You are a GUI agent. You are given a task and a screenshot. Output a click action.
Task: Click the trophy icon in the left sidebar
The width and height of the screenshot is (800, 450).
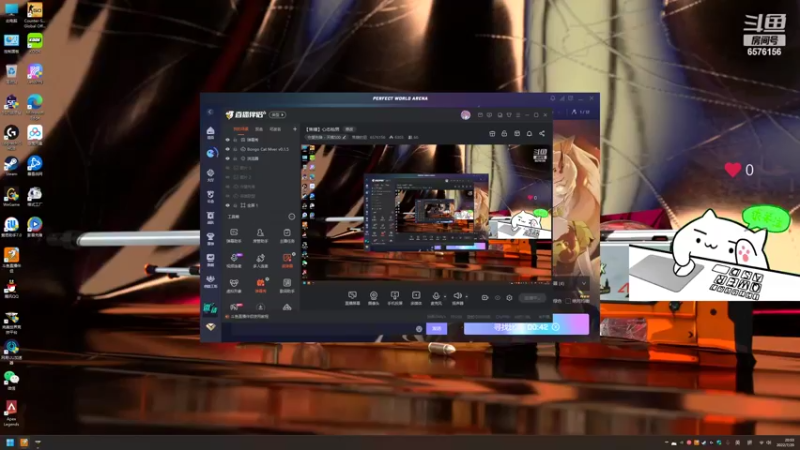click(210, 237)
